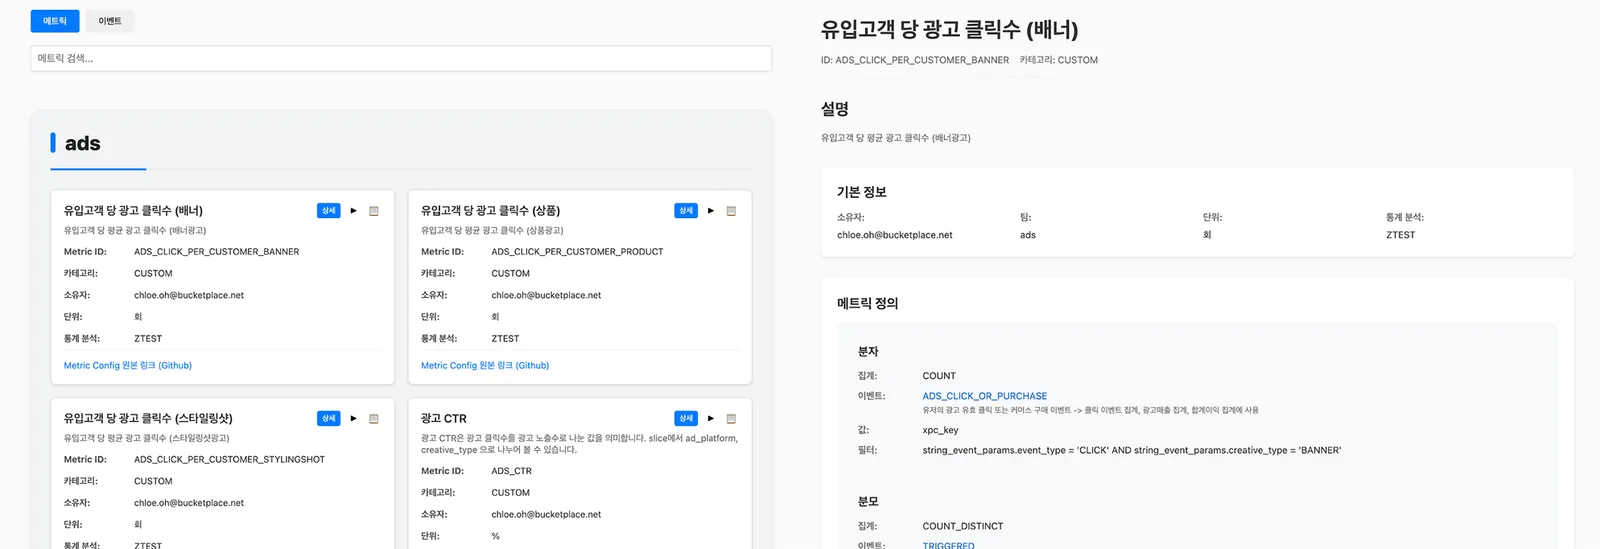This screenshot has height=549, width=1600.
Task: Click the COUNT aggregation value
Action: click(939, 376)
